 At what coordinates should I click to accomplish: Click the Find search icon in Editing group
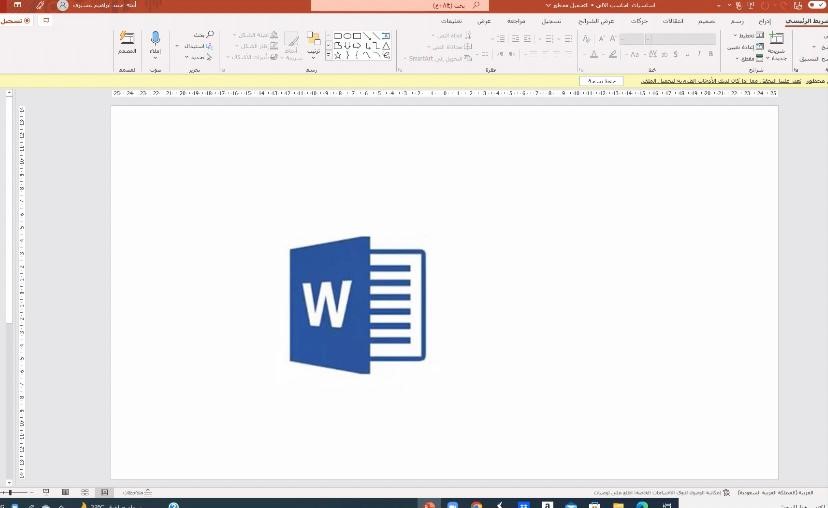tap(209, 35)
